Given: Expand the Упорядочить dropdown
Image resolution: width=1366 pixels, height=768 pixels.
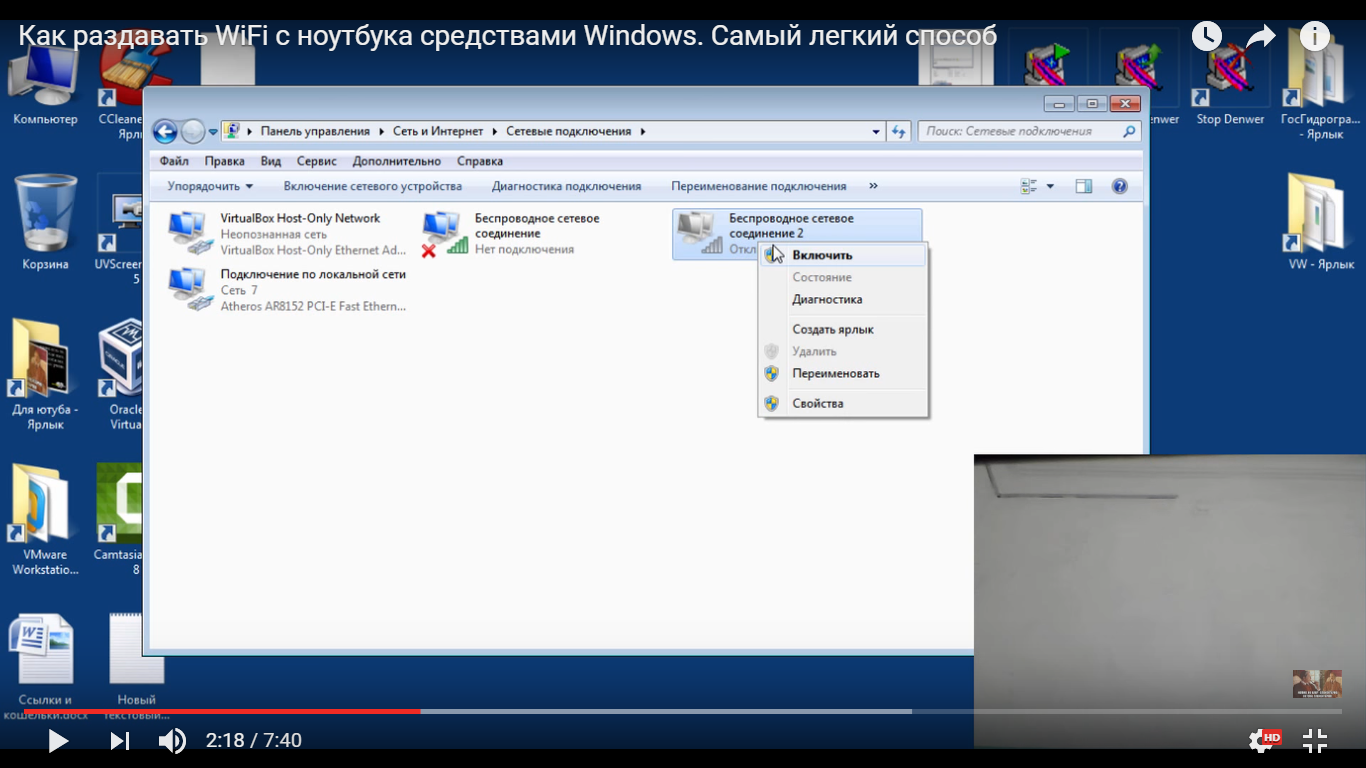Looking at the screenshot, I should (x=210, y=186).
